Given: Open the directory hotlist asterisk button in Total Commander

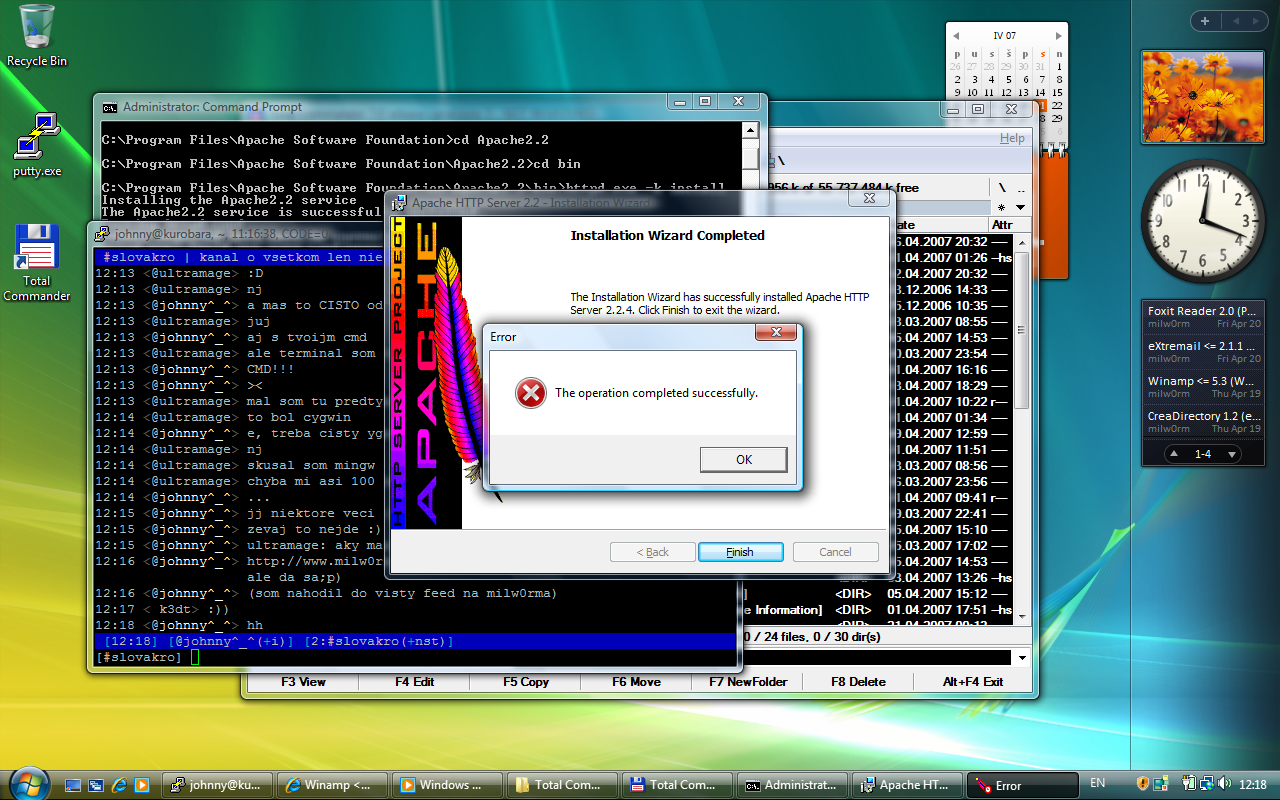Looking at the screenshot, I should 1002,207.
